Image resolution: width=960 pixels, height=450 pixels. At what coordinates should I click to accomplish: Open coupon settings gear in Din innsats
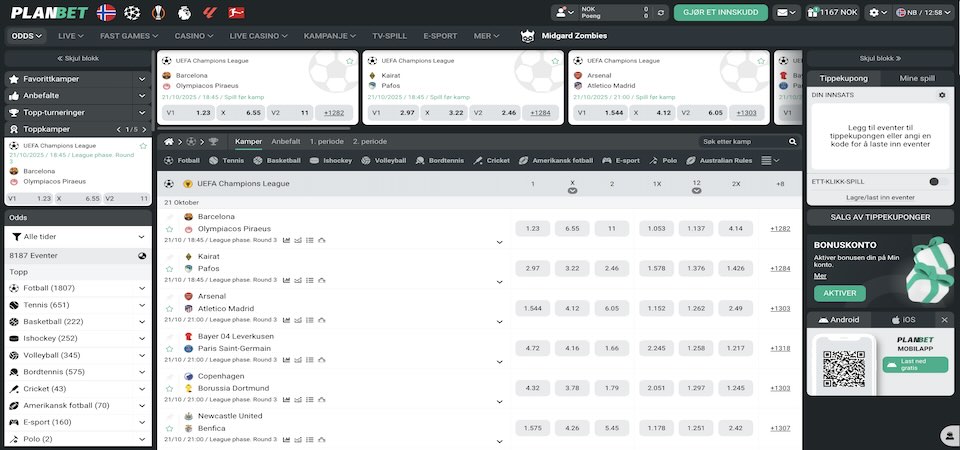(941, 95)
